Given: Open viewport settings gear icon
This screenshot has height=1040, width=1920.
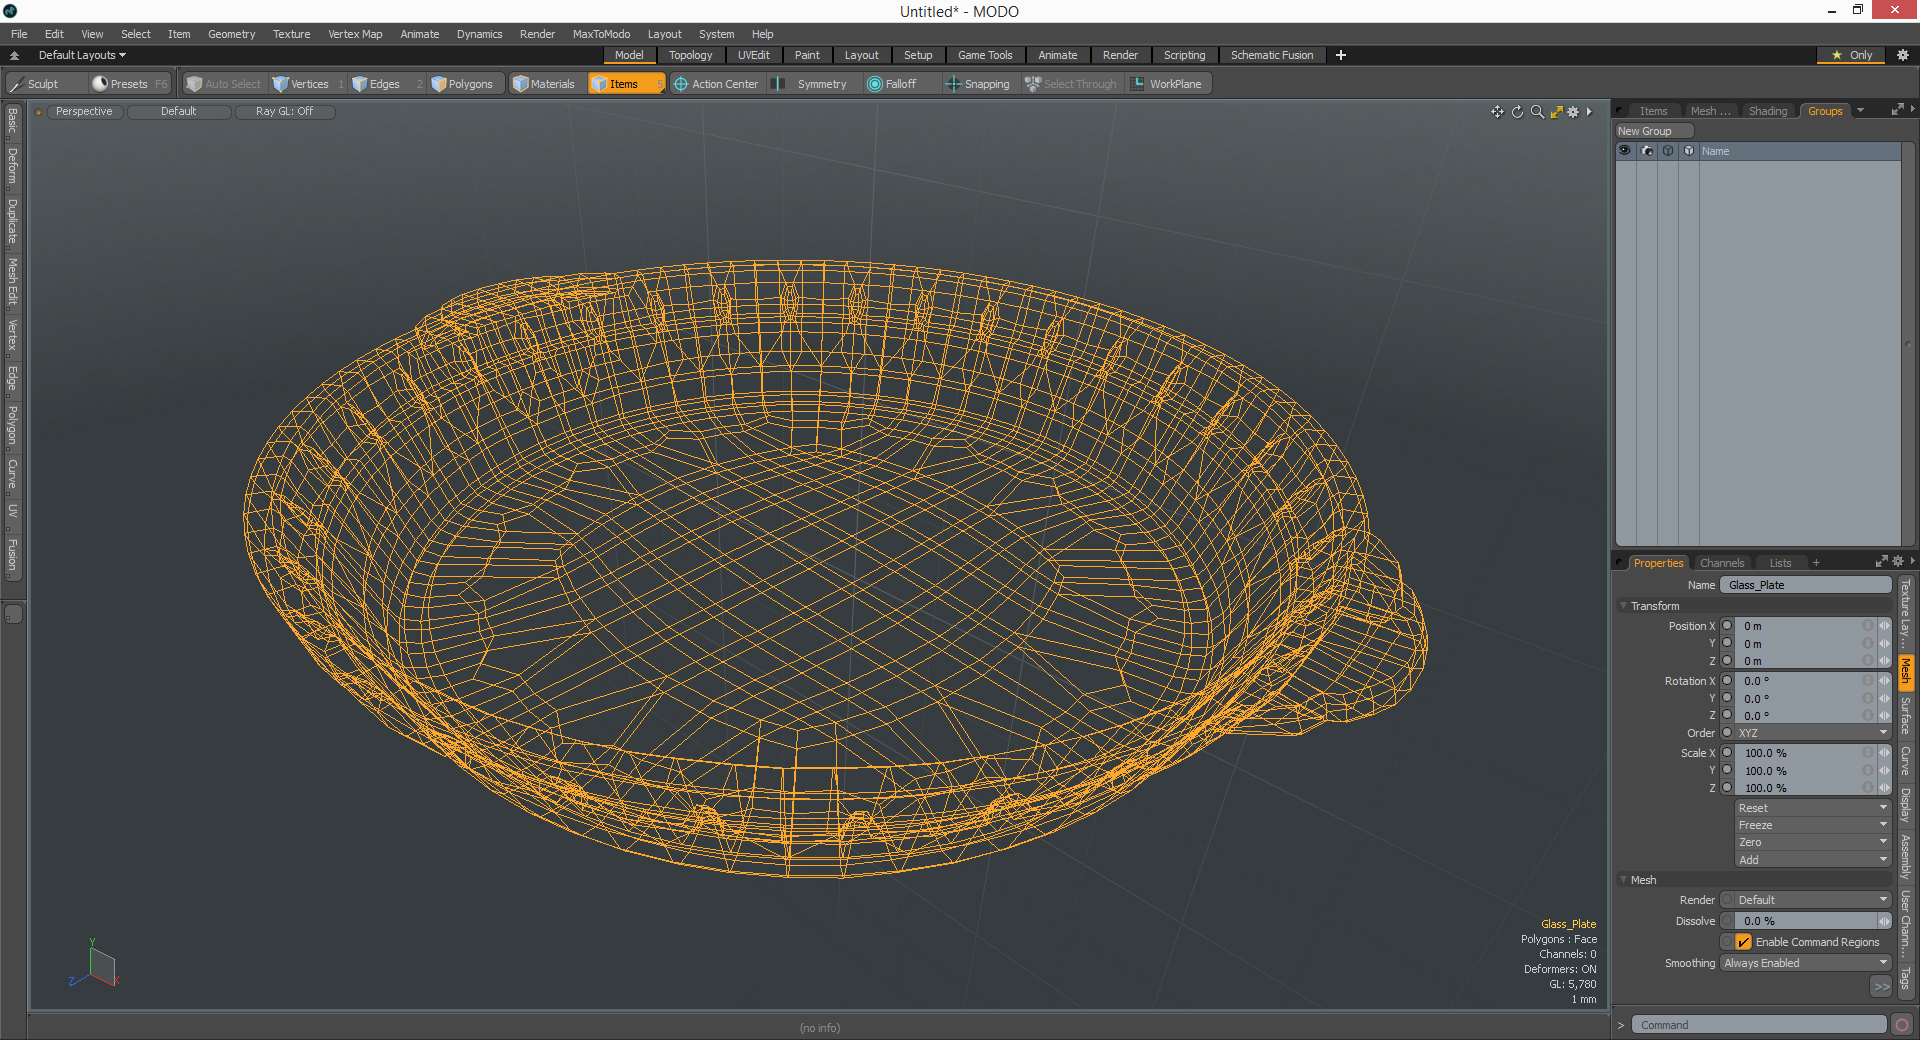Looking at the screenshot, I should click(x=1573, y=112).
